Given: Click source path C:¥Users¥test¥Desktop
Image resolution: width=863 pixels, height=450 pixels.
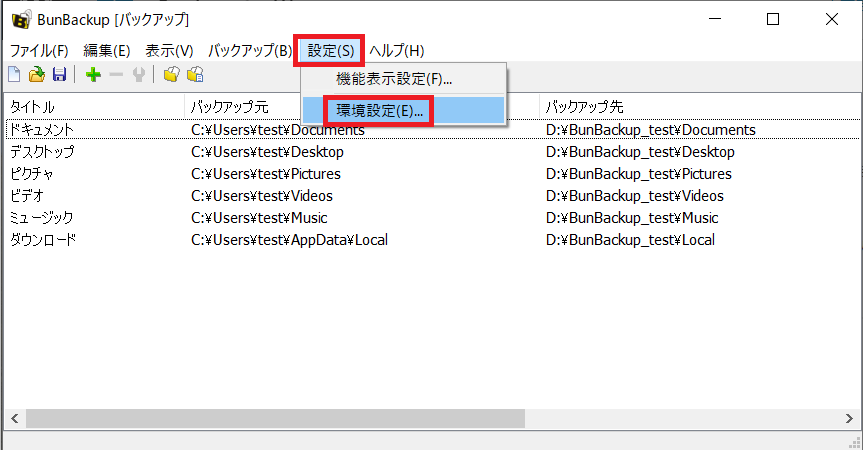Looking at the screenshot, I should pyautogui.click(x=267, y=152).
